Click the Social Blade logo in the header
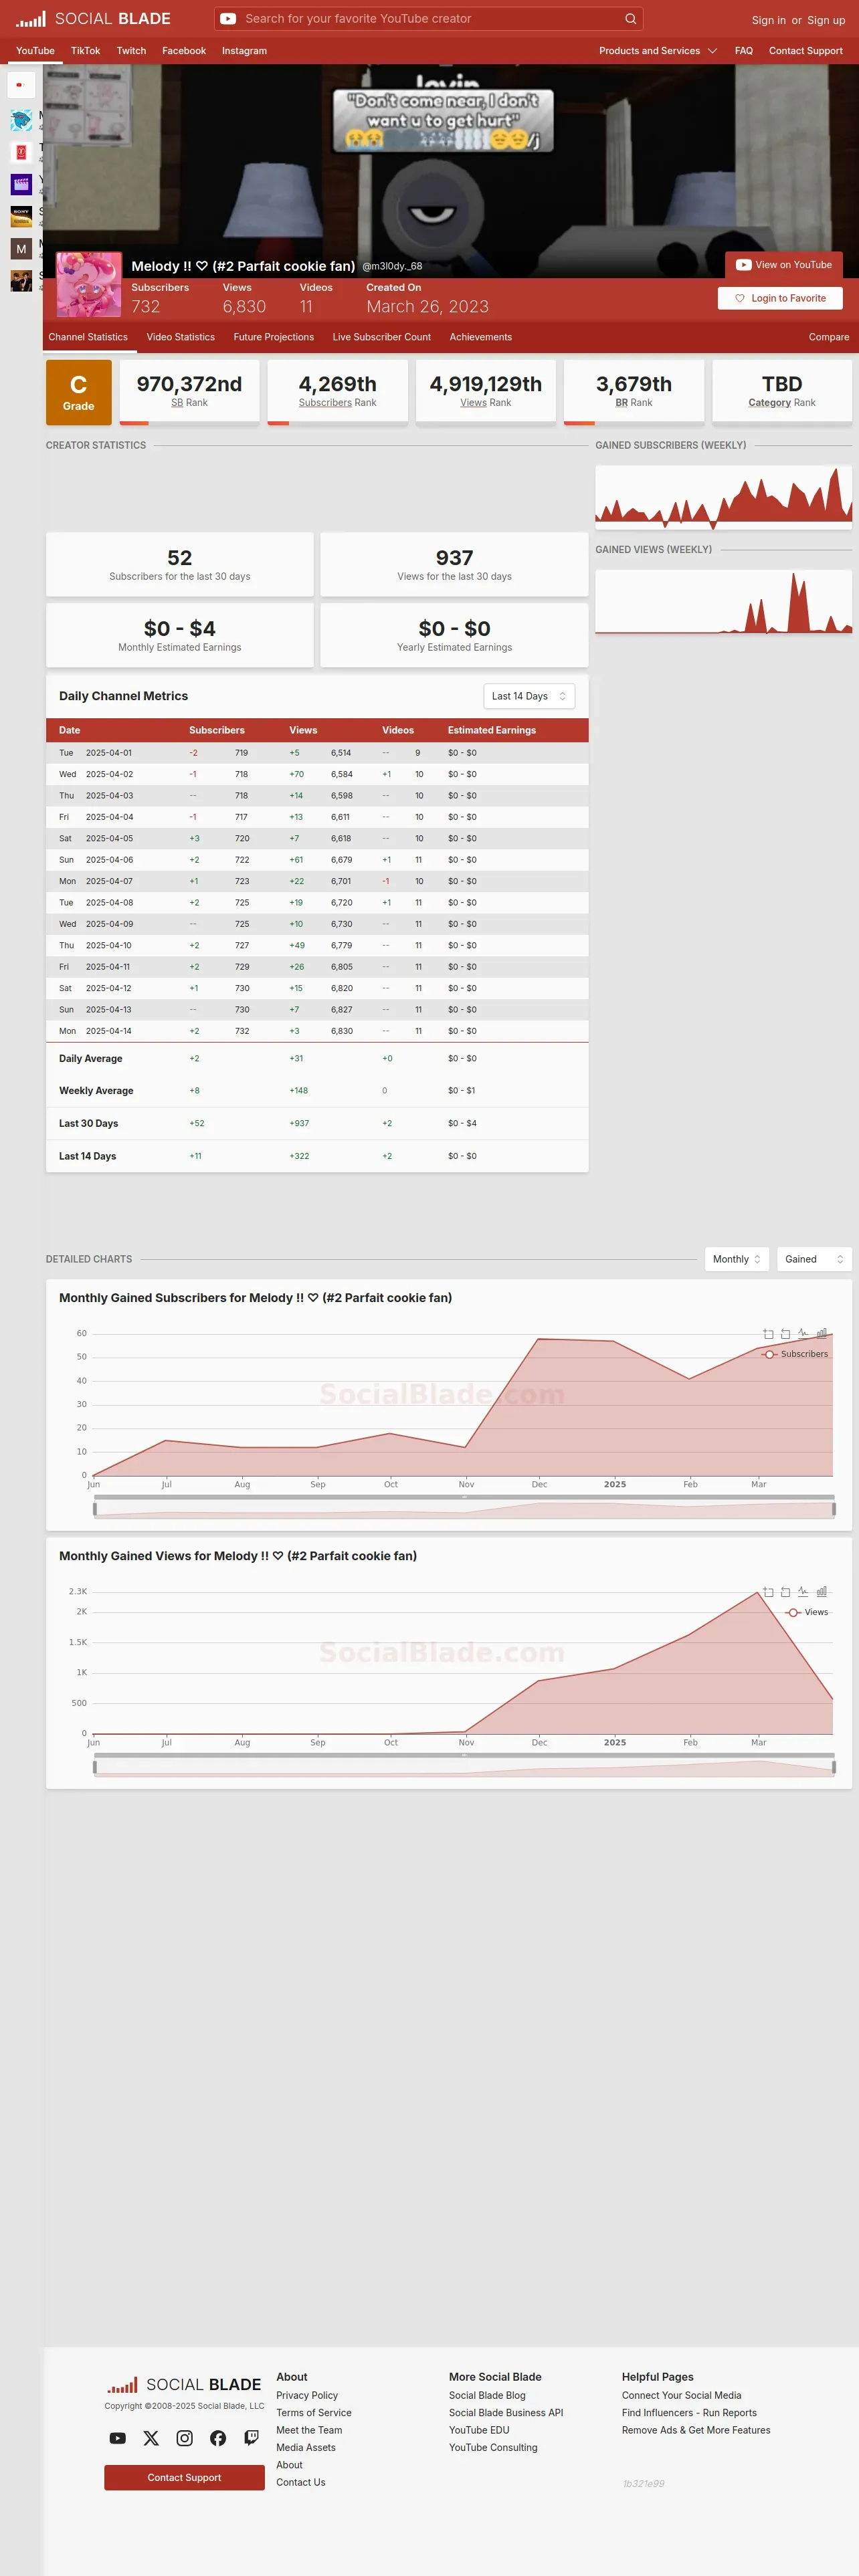This screenshot has height=2576, width=859. click(x=93, y=19)
